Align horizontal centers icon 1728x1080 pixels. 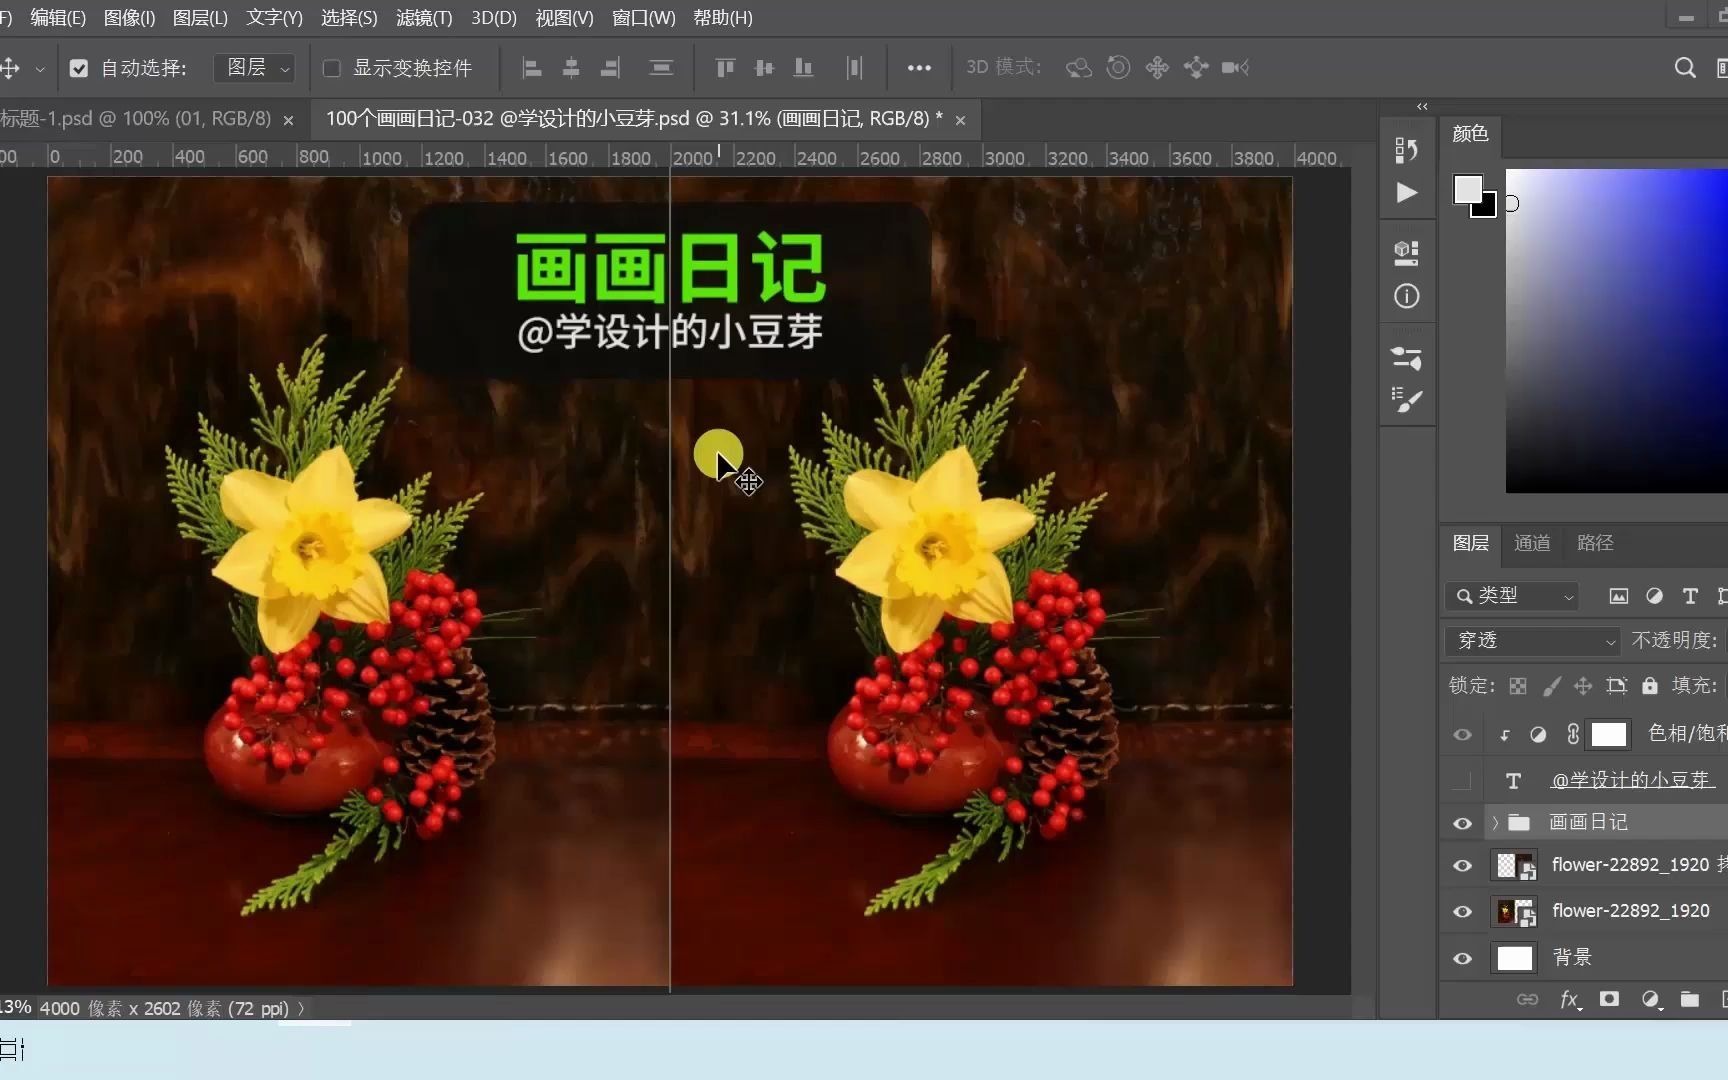tap(571, 68)
